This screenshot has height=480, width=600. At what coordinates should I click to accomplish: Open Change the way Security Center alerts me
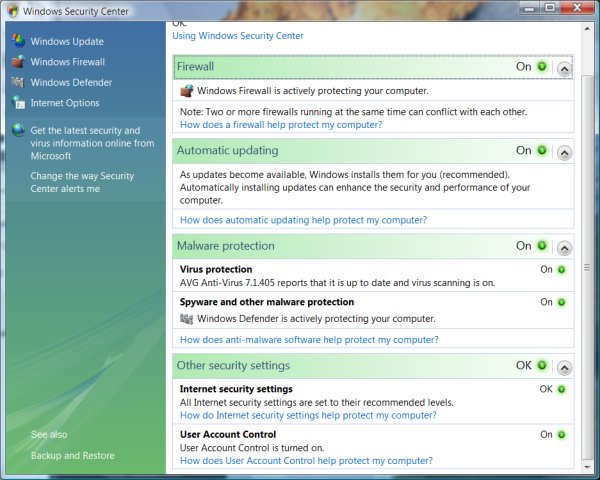coord(81,182)
